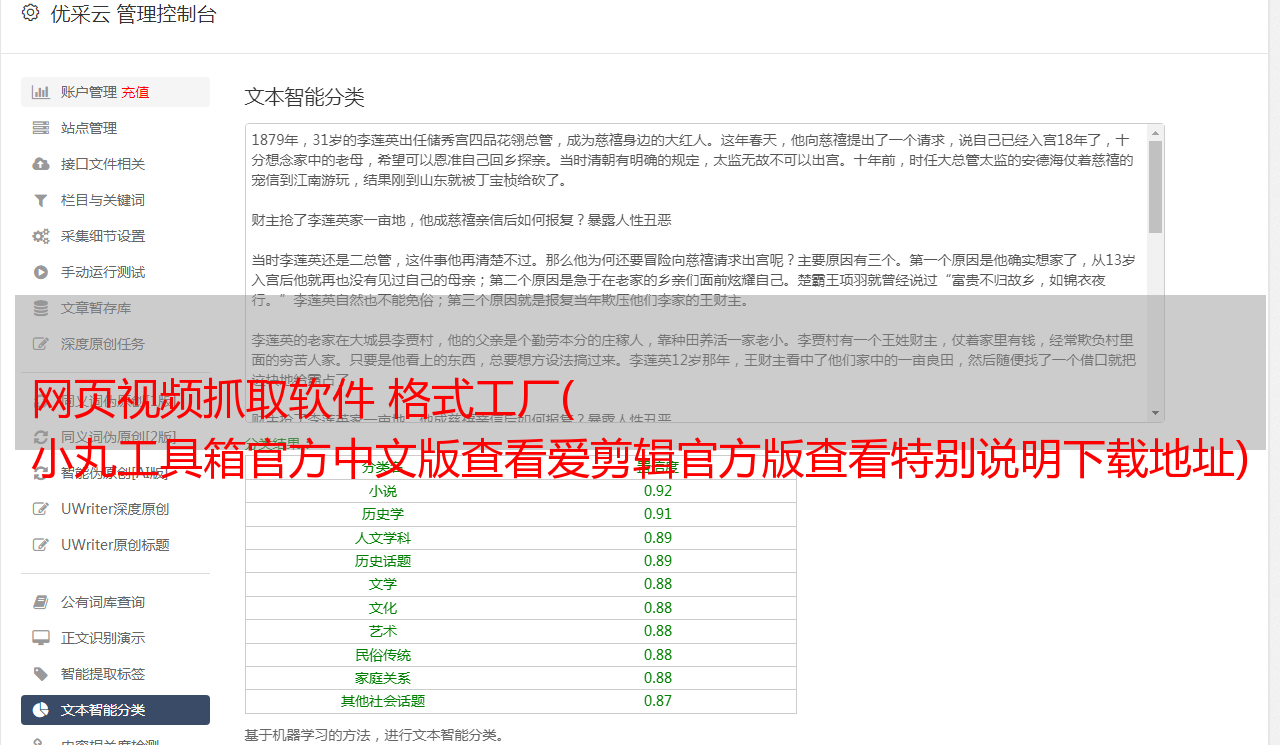Viewport: 1280px width, 745px height.
Task: Open the UWriter原创标题 menu item
Action: point(114,545)
